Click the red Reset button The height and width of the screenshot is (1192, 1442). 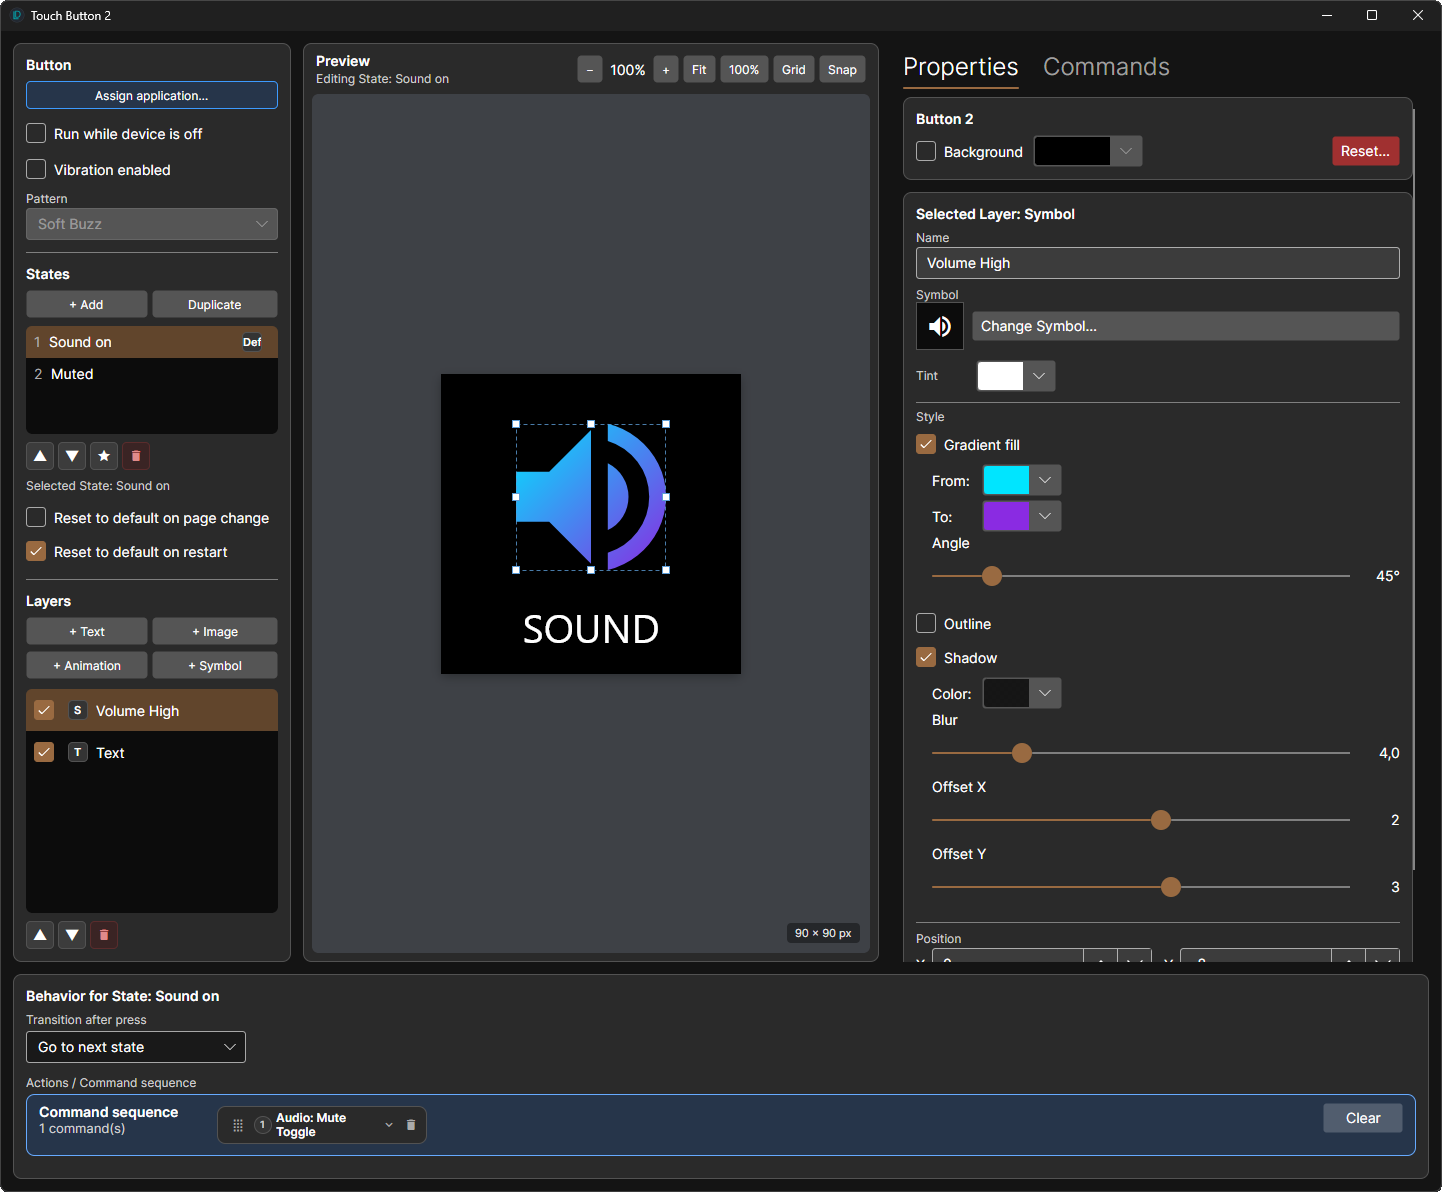coord(1365,151)
